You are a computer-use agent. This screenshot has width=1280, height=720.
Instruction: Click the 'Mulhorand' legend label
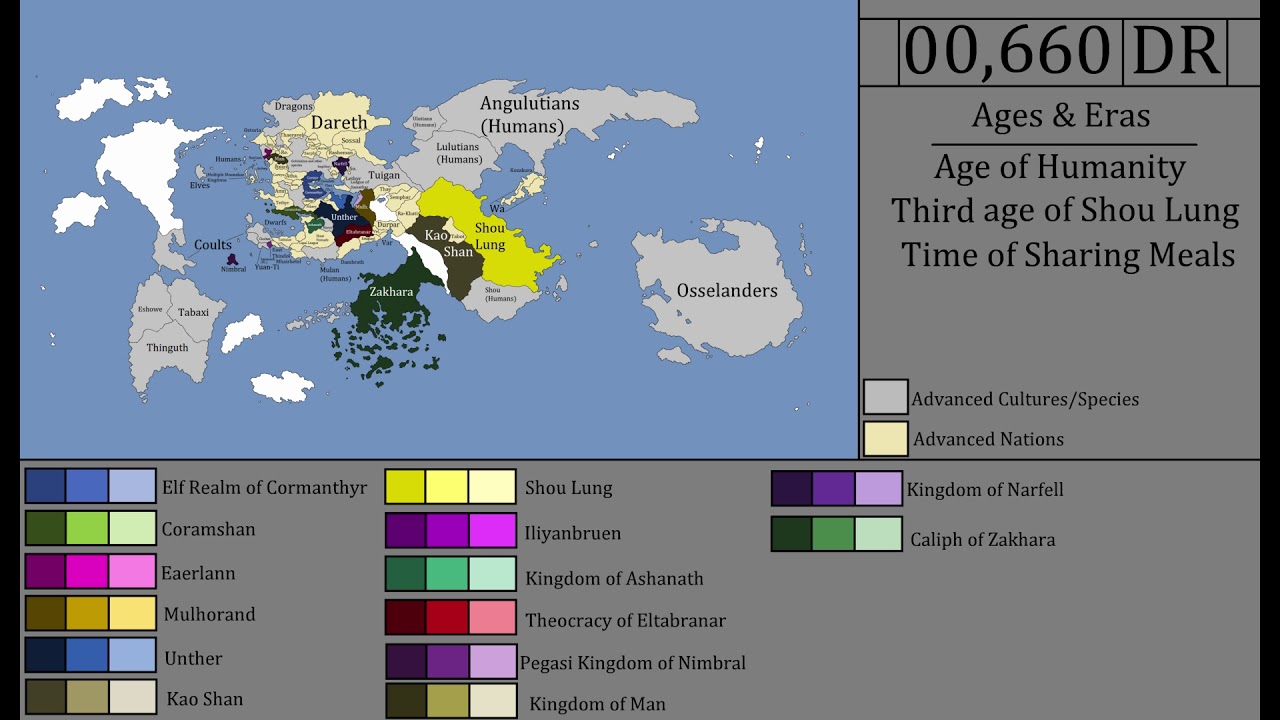tap(209, 614)
